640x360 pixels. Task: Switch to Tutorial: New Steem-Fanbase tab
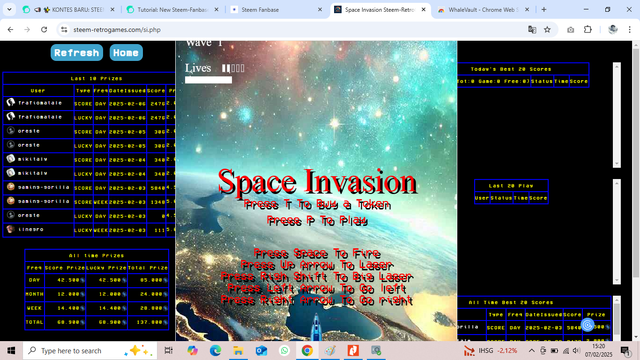[x=173, y=9]
